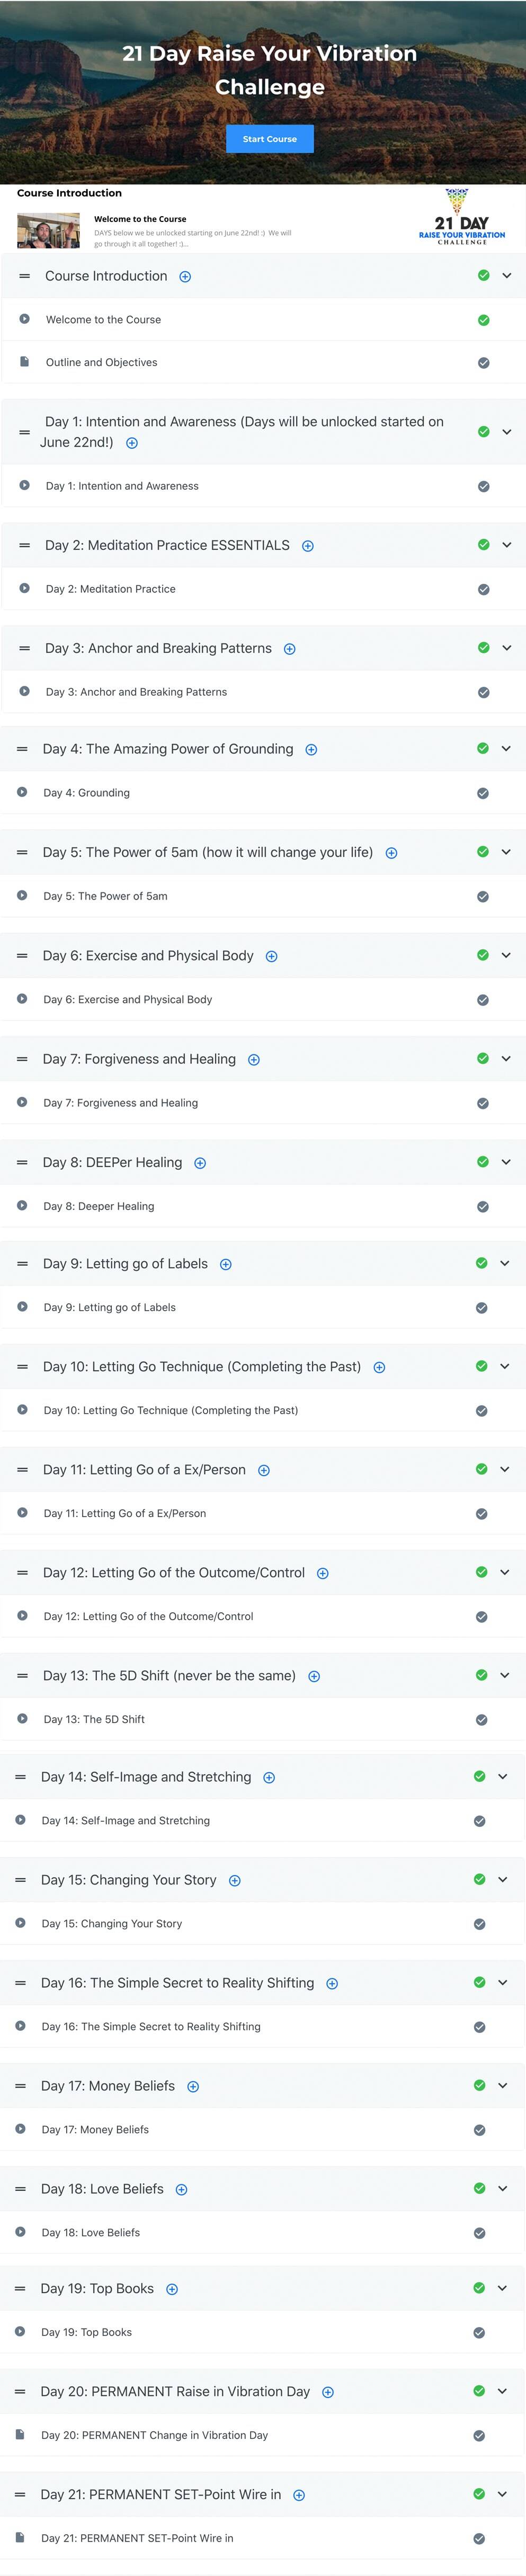This screenshot has height=2576, width=526.
Task: Click document icon for Day 20 lesson
Action: tap(20, 2434)
